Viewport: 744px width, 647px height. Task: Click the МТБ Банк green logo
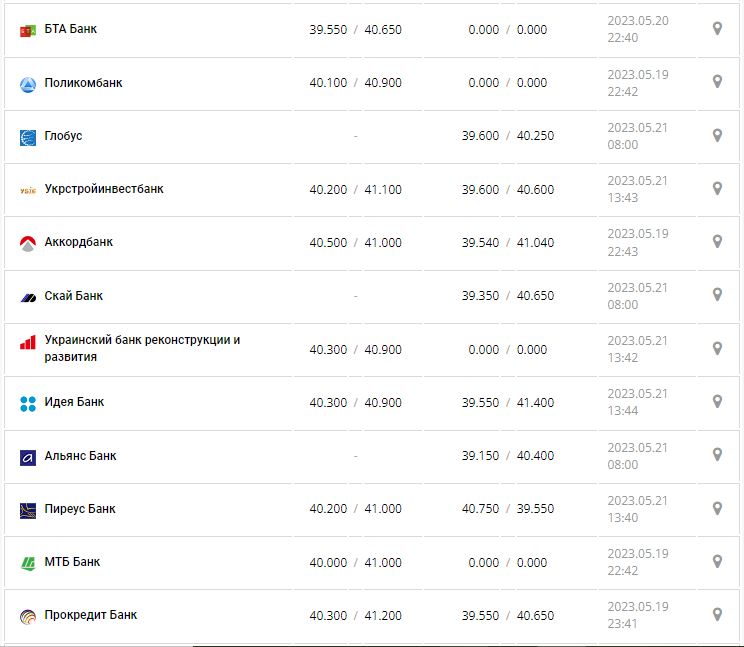click(28, 563)
